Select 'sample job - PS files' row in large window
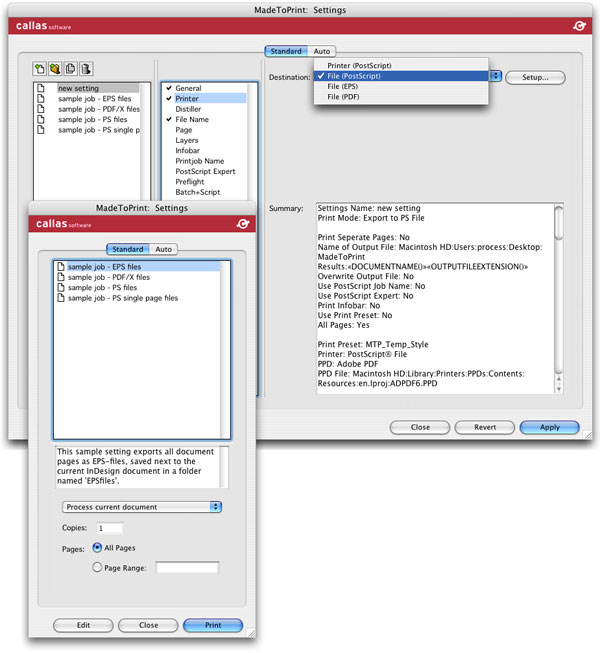The height and width of the screenshot is (653, 600). 92,120
